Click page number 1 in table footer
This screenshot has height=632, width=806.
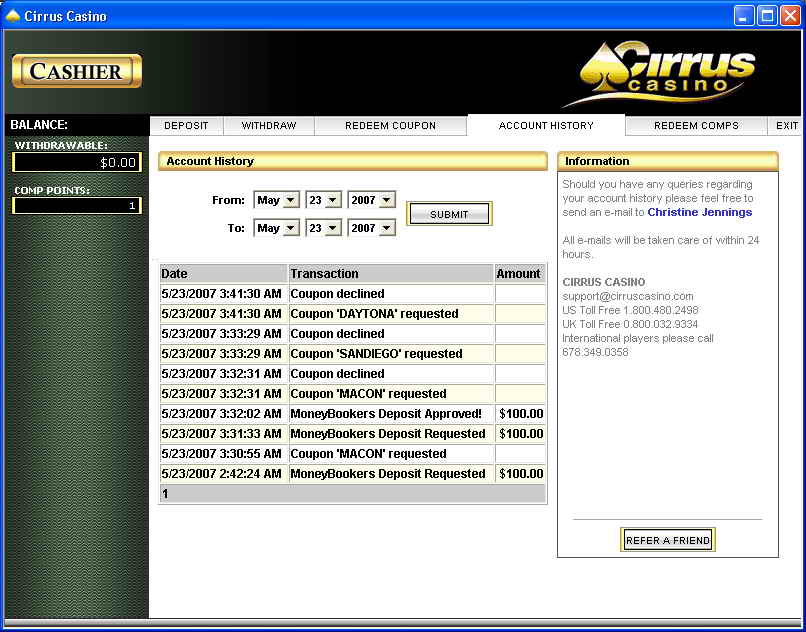coord(165,494)
